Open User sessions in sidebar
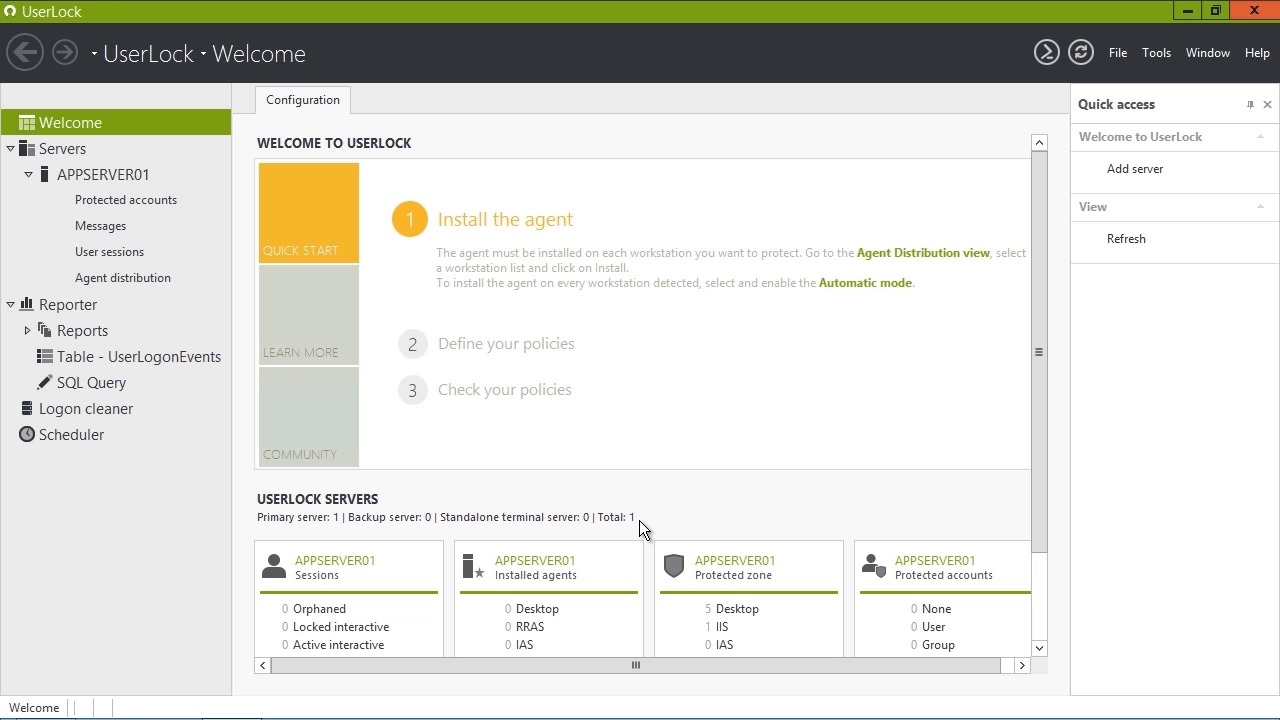The image size is (1280, 720). (109, 252)
